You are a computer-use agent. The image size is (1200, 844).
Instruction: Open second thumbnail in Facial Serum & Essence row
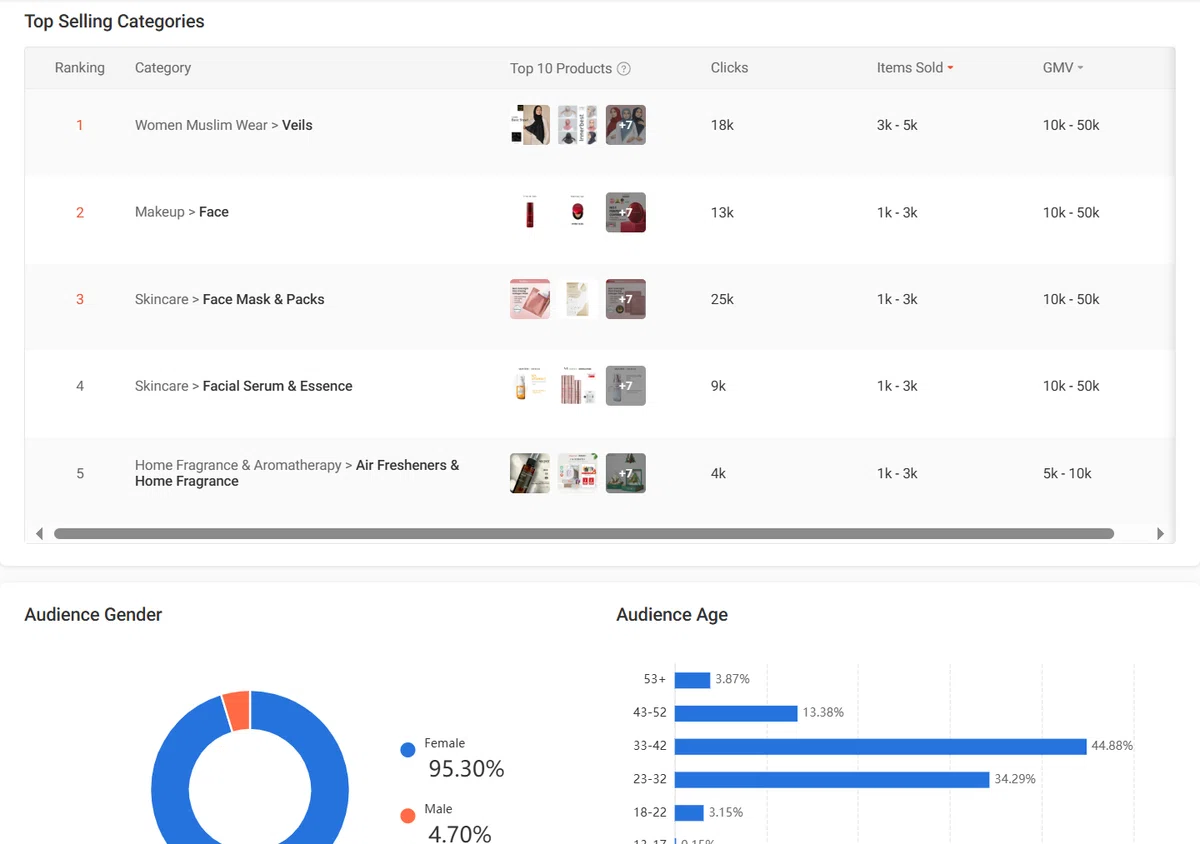578,386
